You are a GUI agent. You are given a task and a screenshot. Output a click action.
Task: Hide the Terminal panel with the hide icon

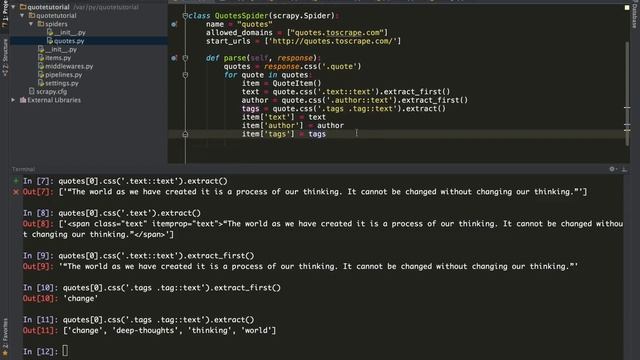point(624,169)
